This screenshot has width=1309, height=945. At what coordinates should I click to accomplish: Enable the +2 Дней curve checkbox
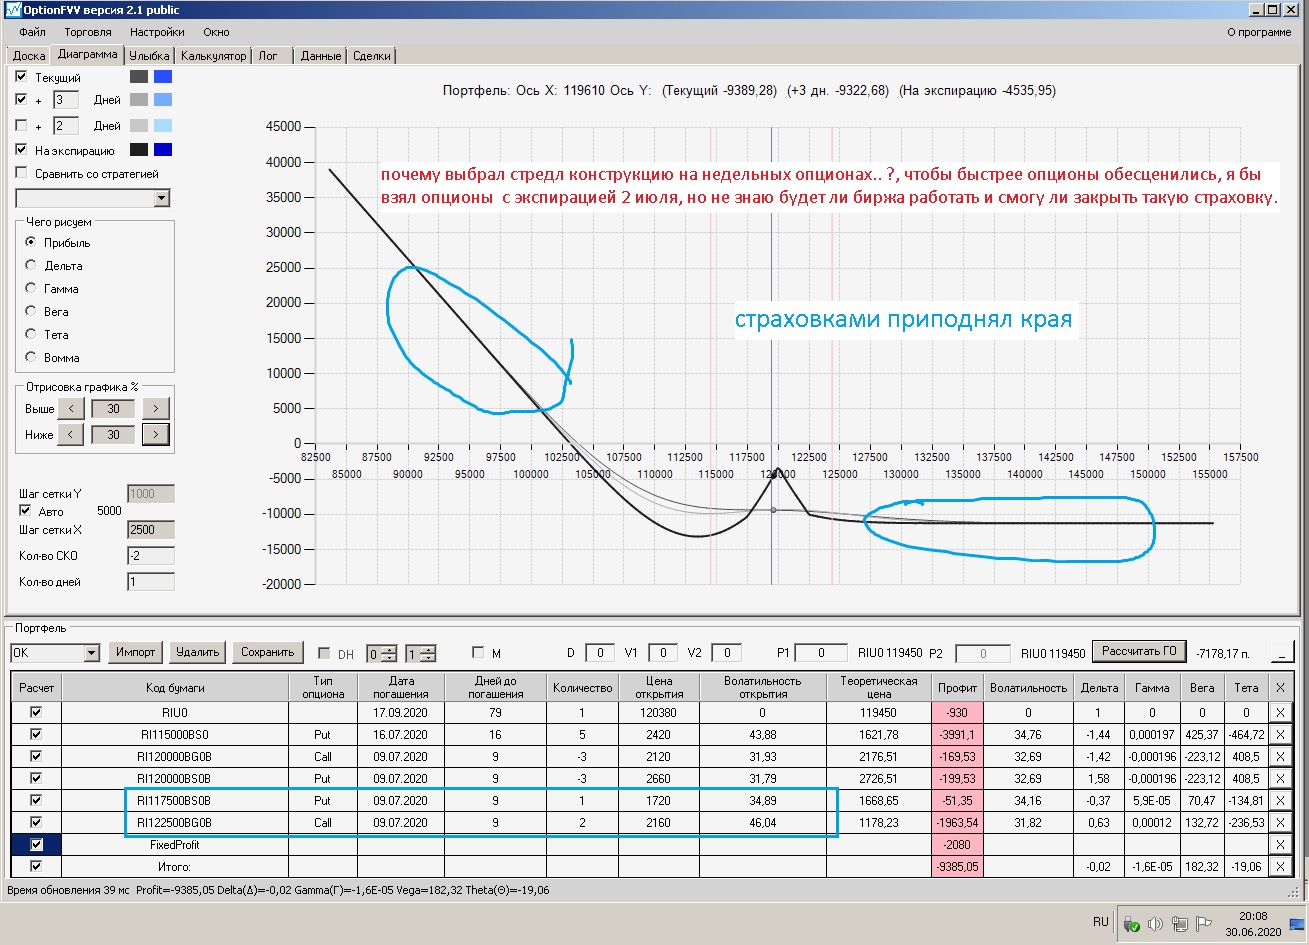click(x=22, y=126)
